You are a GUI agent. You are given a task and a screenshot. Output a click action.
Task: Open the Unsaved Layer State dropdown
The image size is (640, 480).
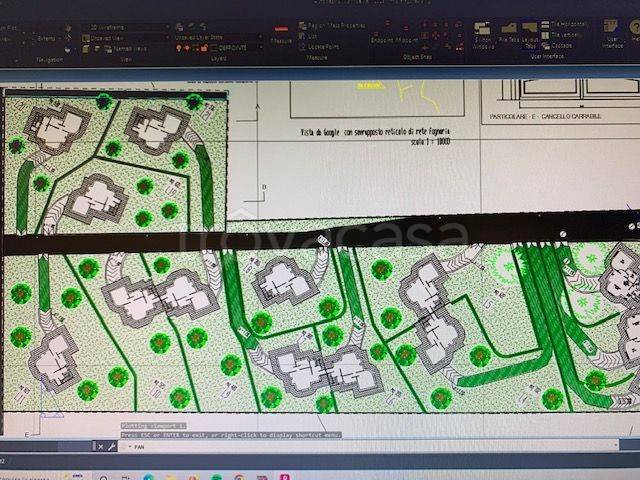[218, 38]
